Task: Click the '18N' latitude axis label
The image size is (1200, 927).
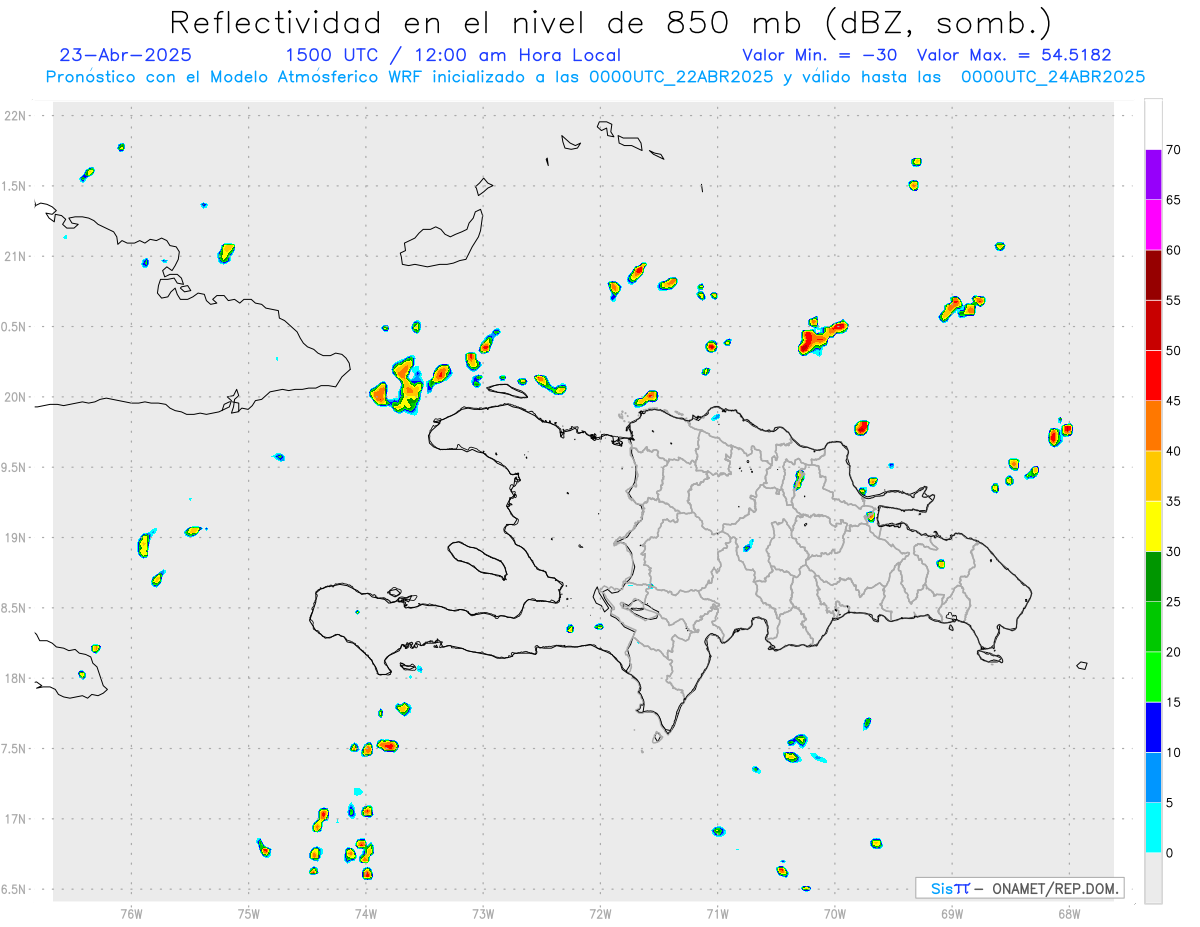Action: pos(16,679)
